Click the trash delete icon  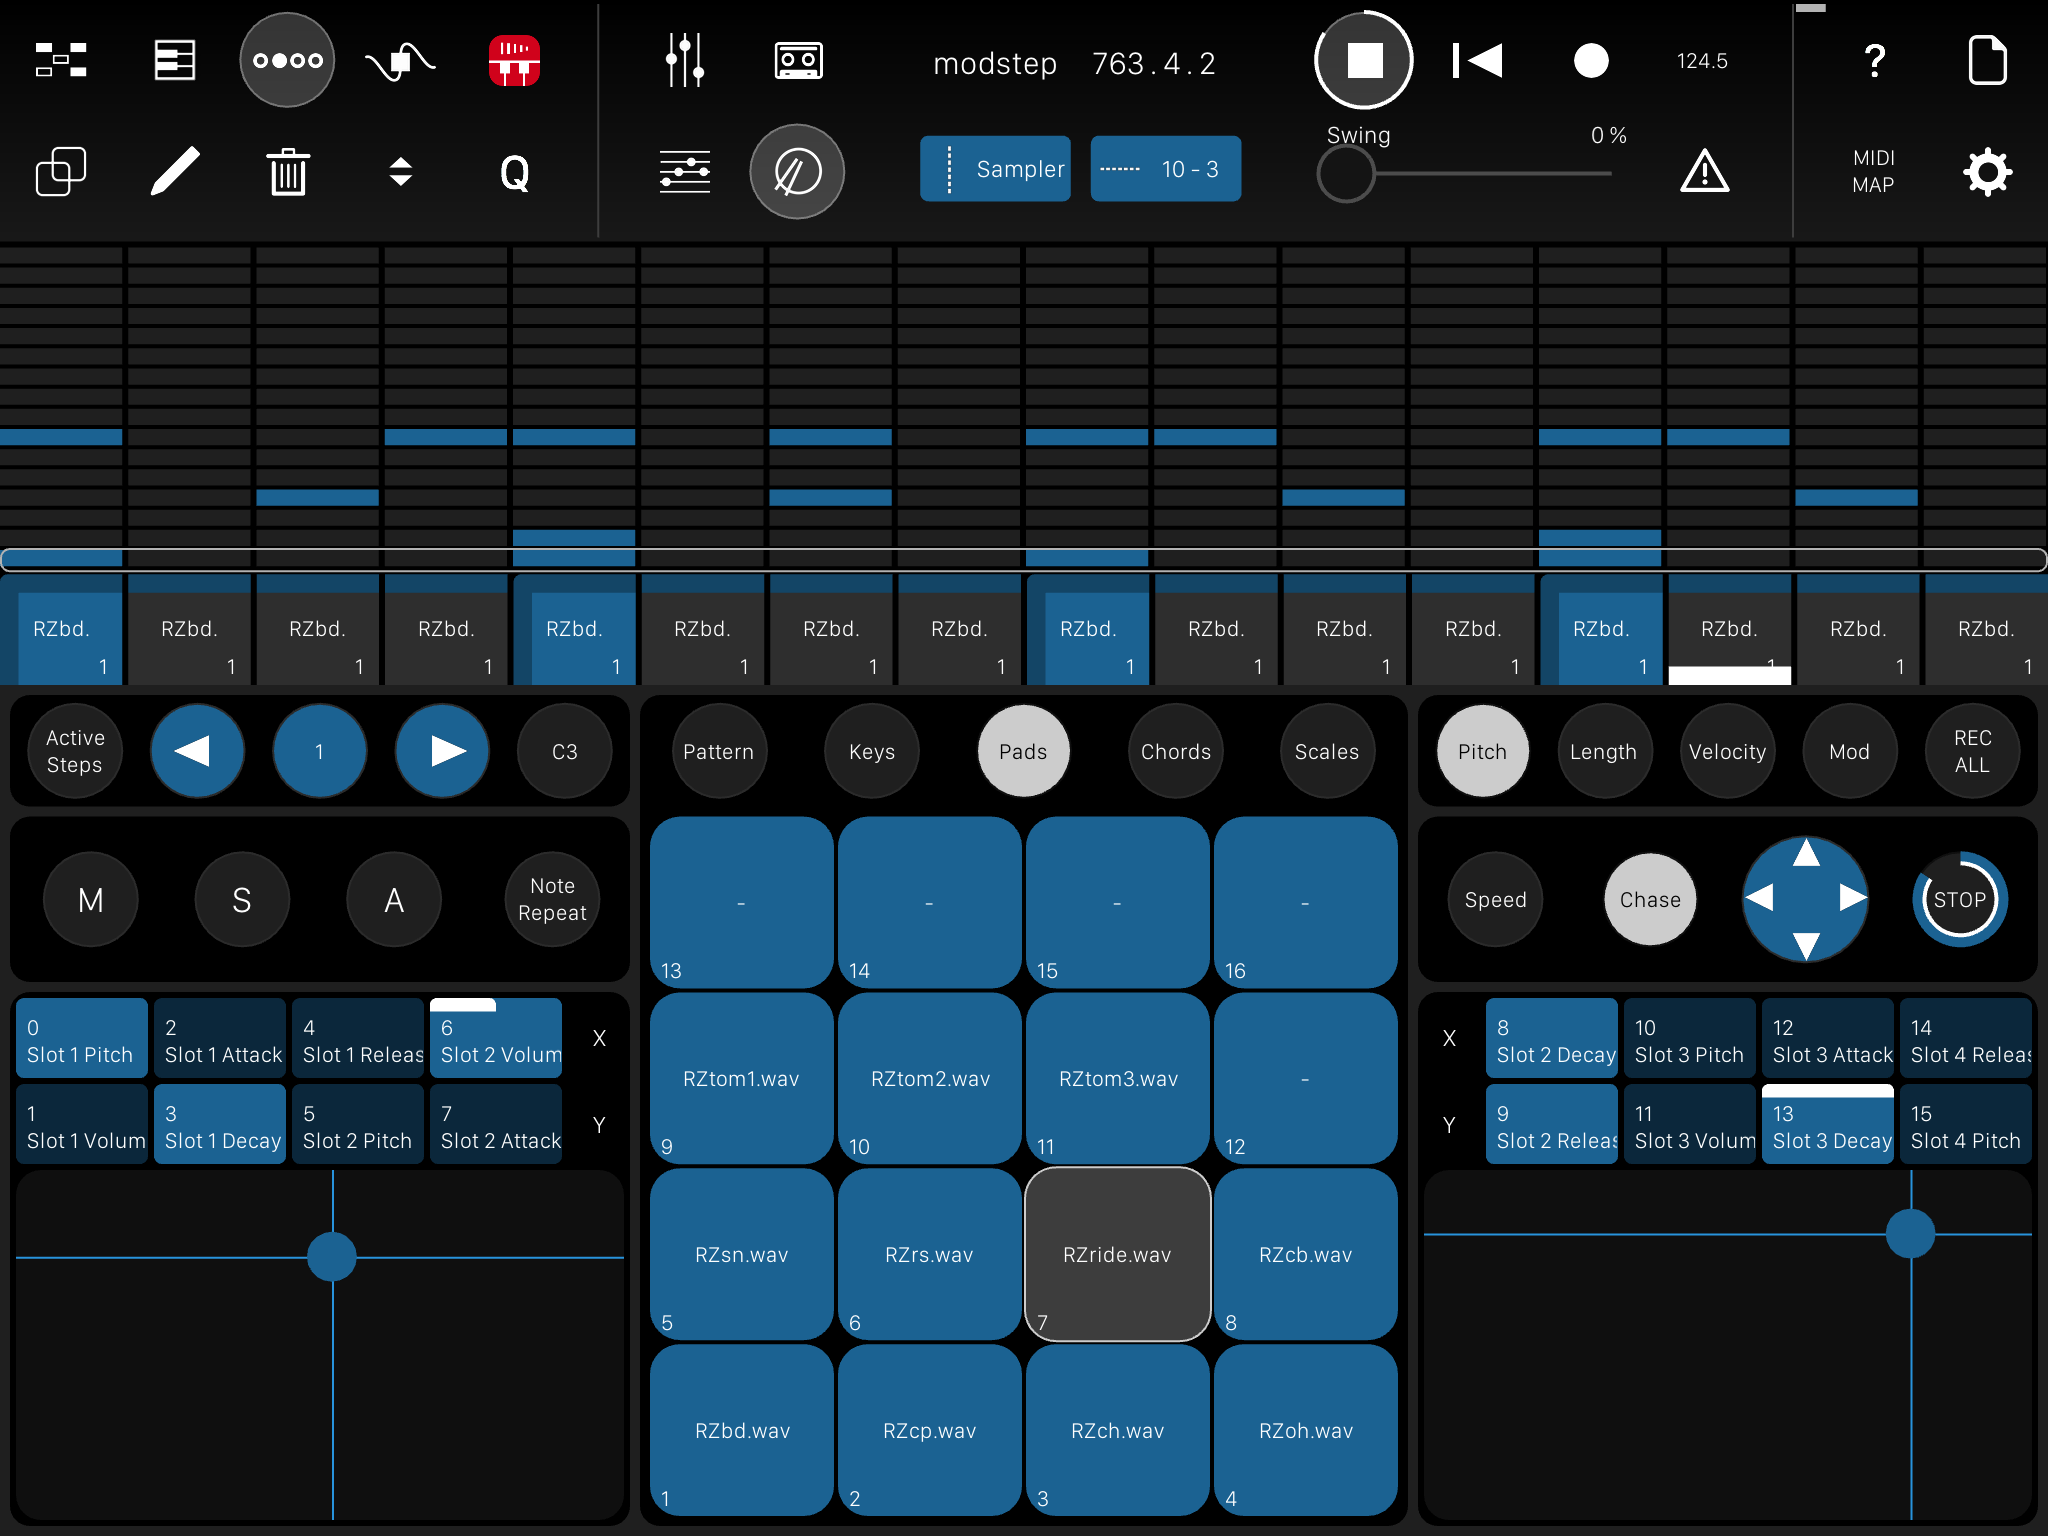(x=288, y=171)
